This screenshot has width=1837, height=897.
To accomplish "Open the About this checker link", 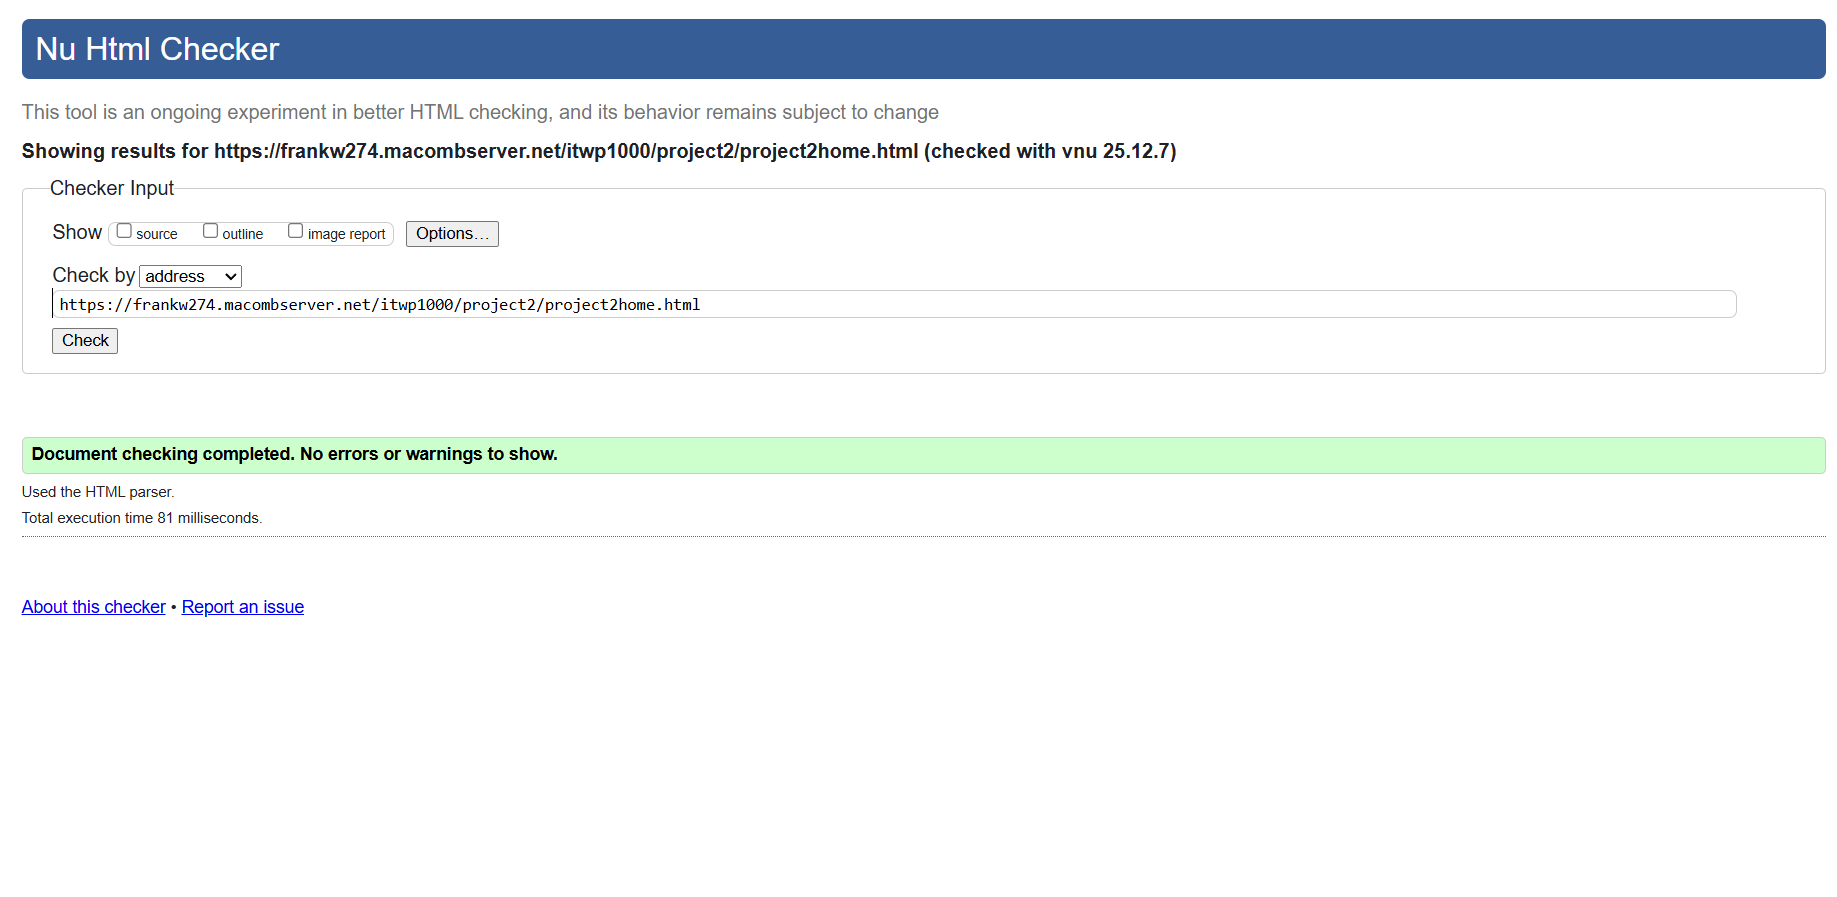I will (94, 607).
